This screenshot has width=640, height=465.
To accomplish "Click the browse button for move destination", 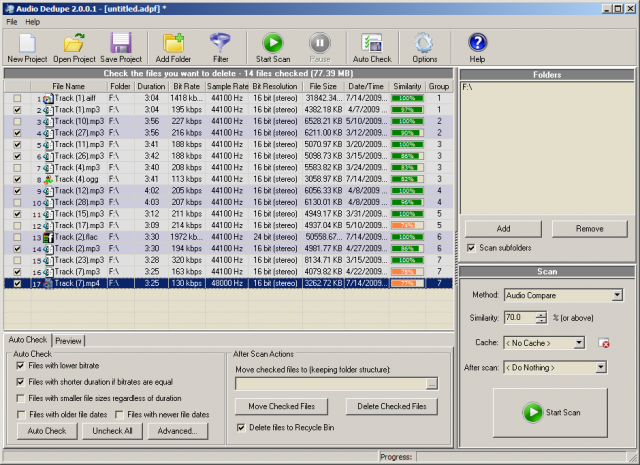I will pos(432,383).
